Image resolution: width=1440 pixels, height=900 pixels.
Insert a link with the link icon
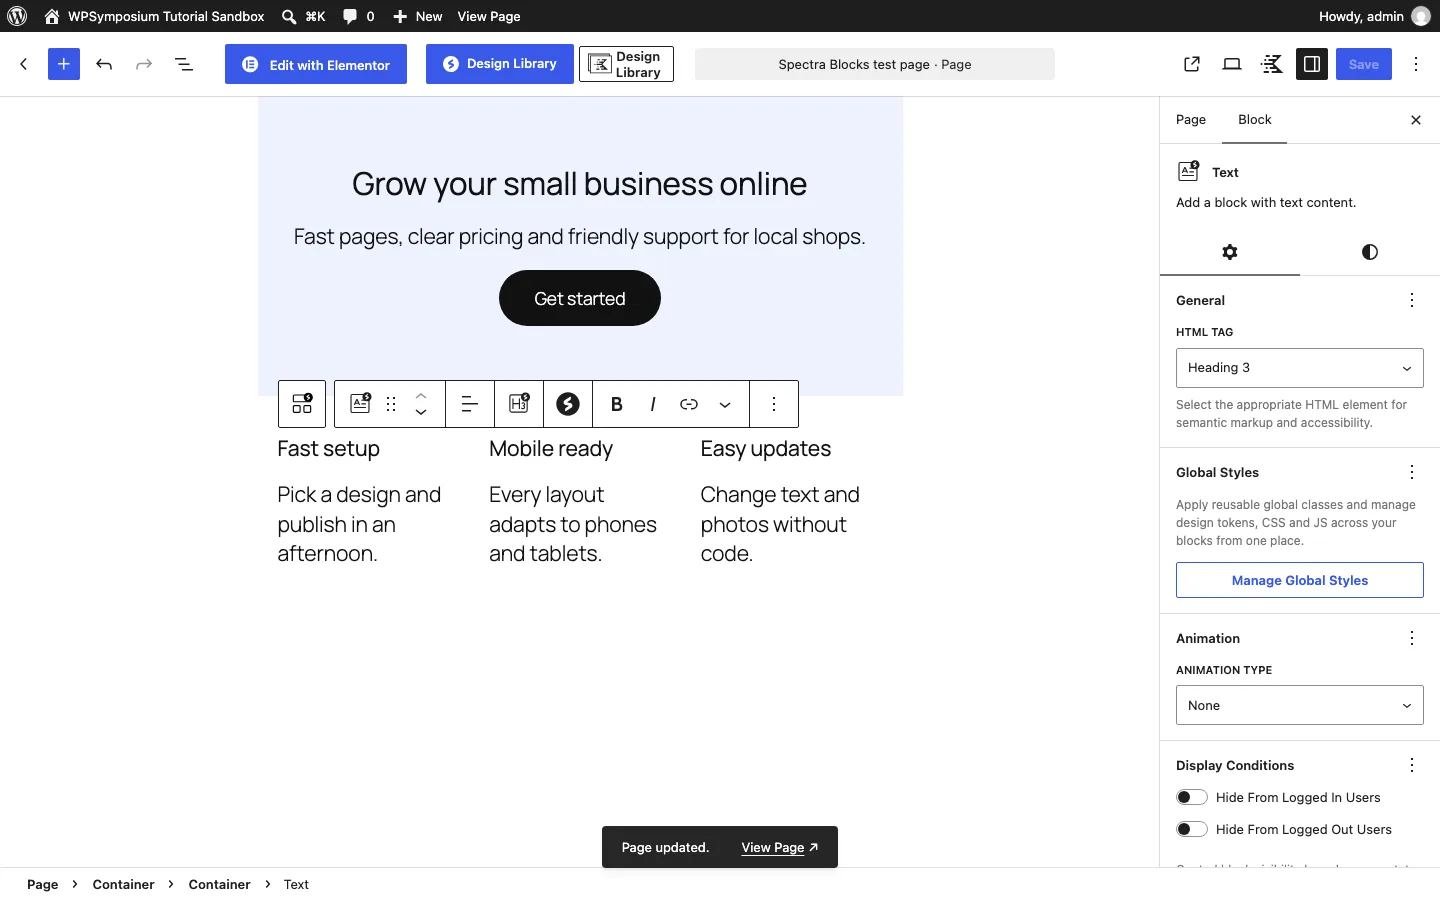coord(689,404)
